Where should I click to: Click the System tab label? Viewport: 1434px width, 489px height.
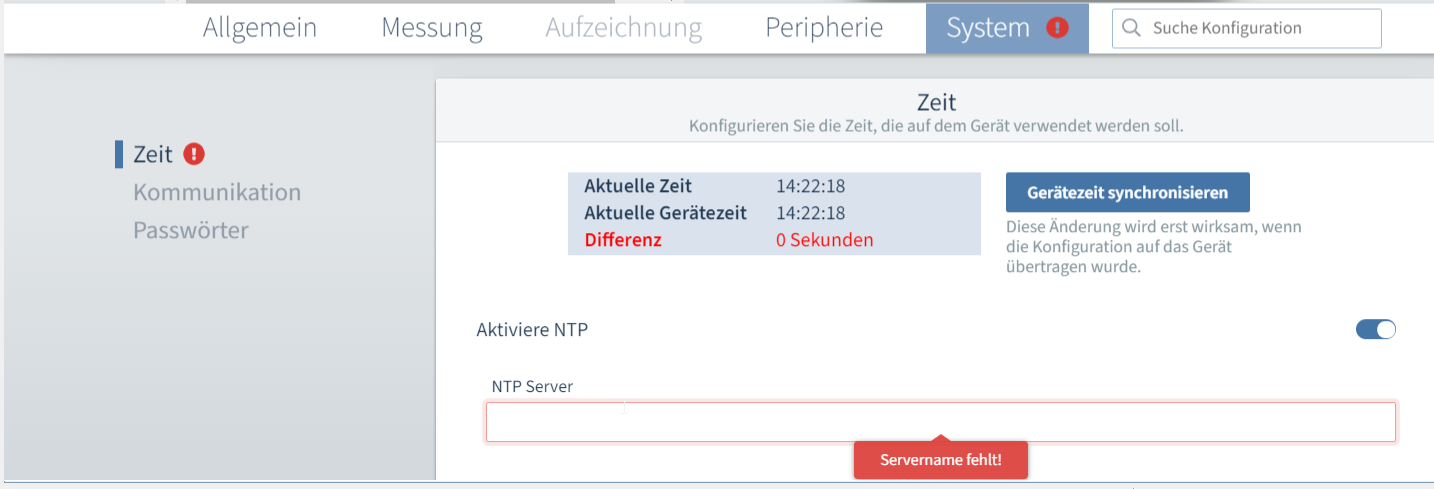pyautogui.click(x=987, y=28)
